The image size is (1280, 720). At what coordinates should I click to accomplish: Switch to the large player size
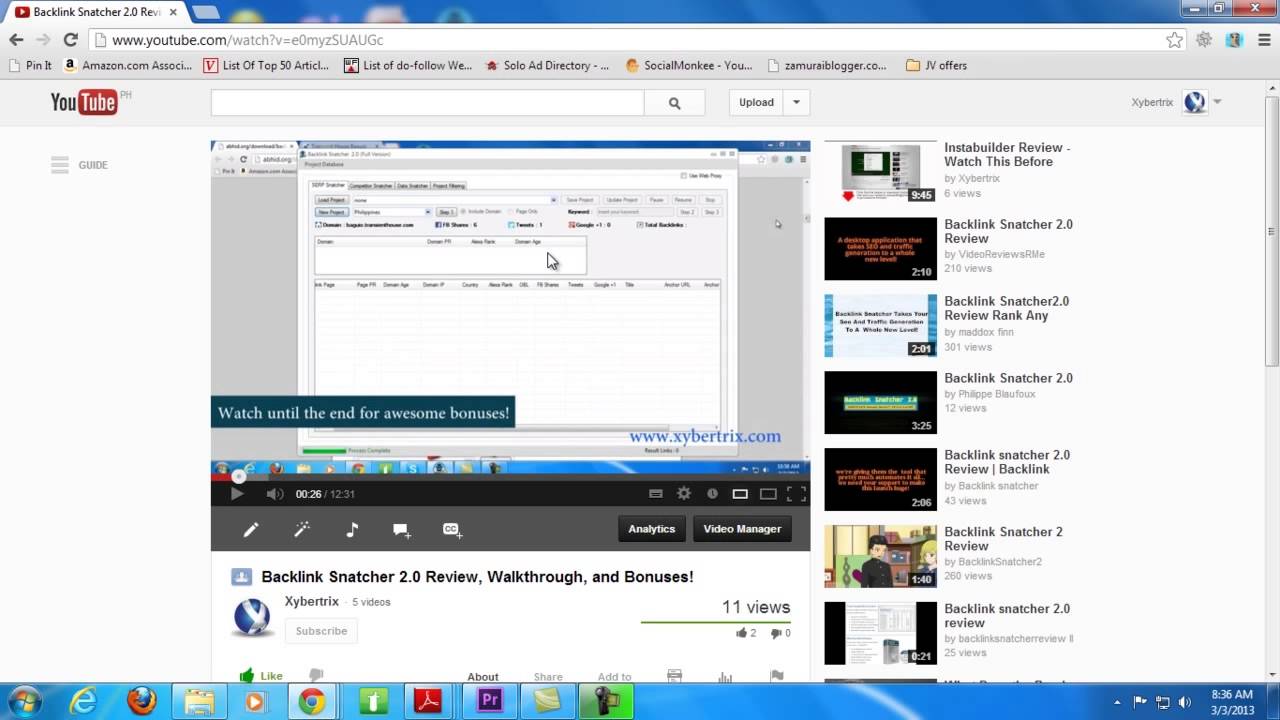(768, 493)
